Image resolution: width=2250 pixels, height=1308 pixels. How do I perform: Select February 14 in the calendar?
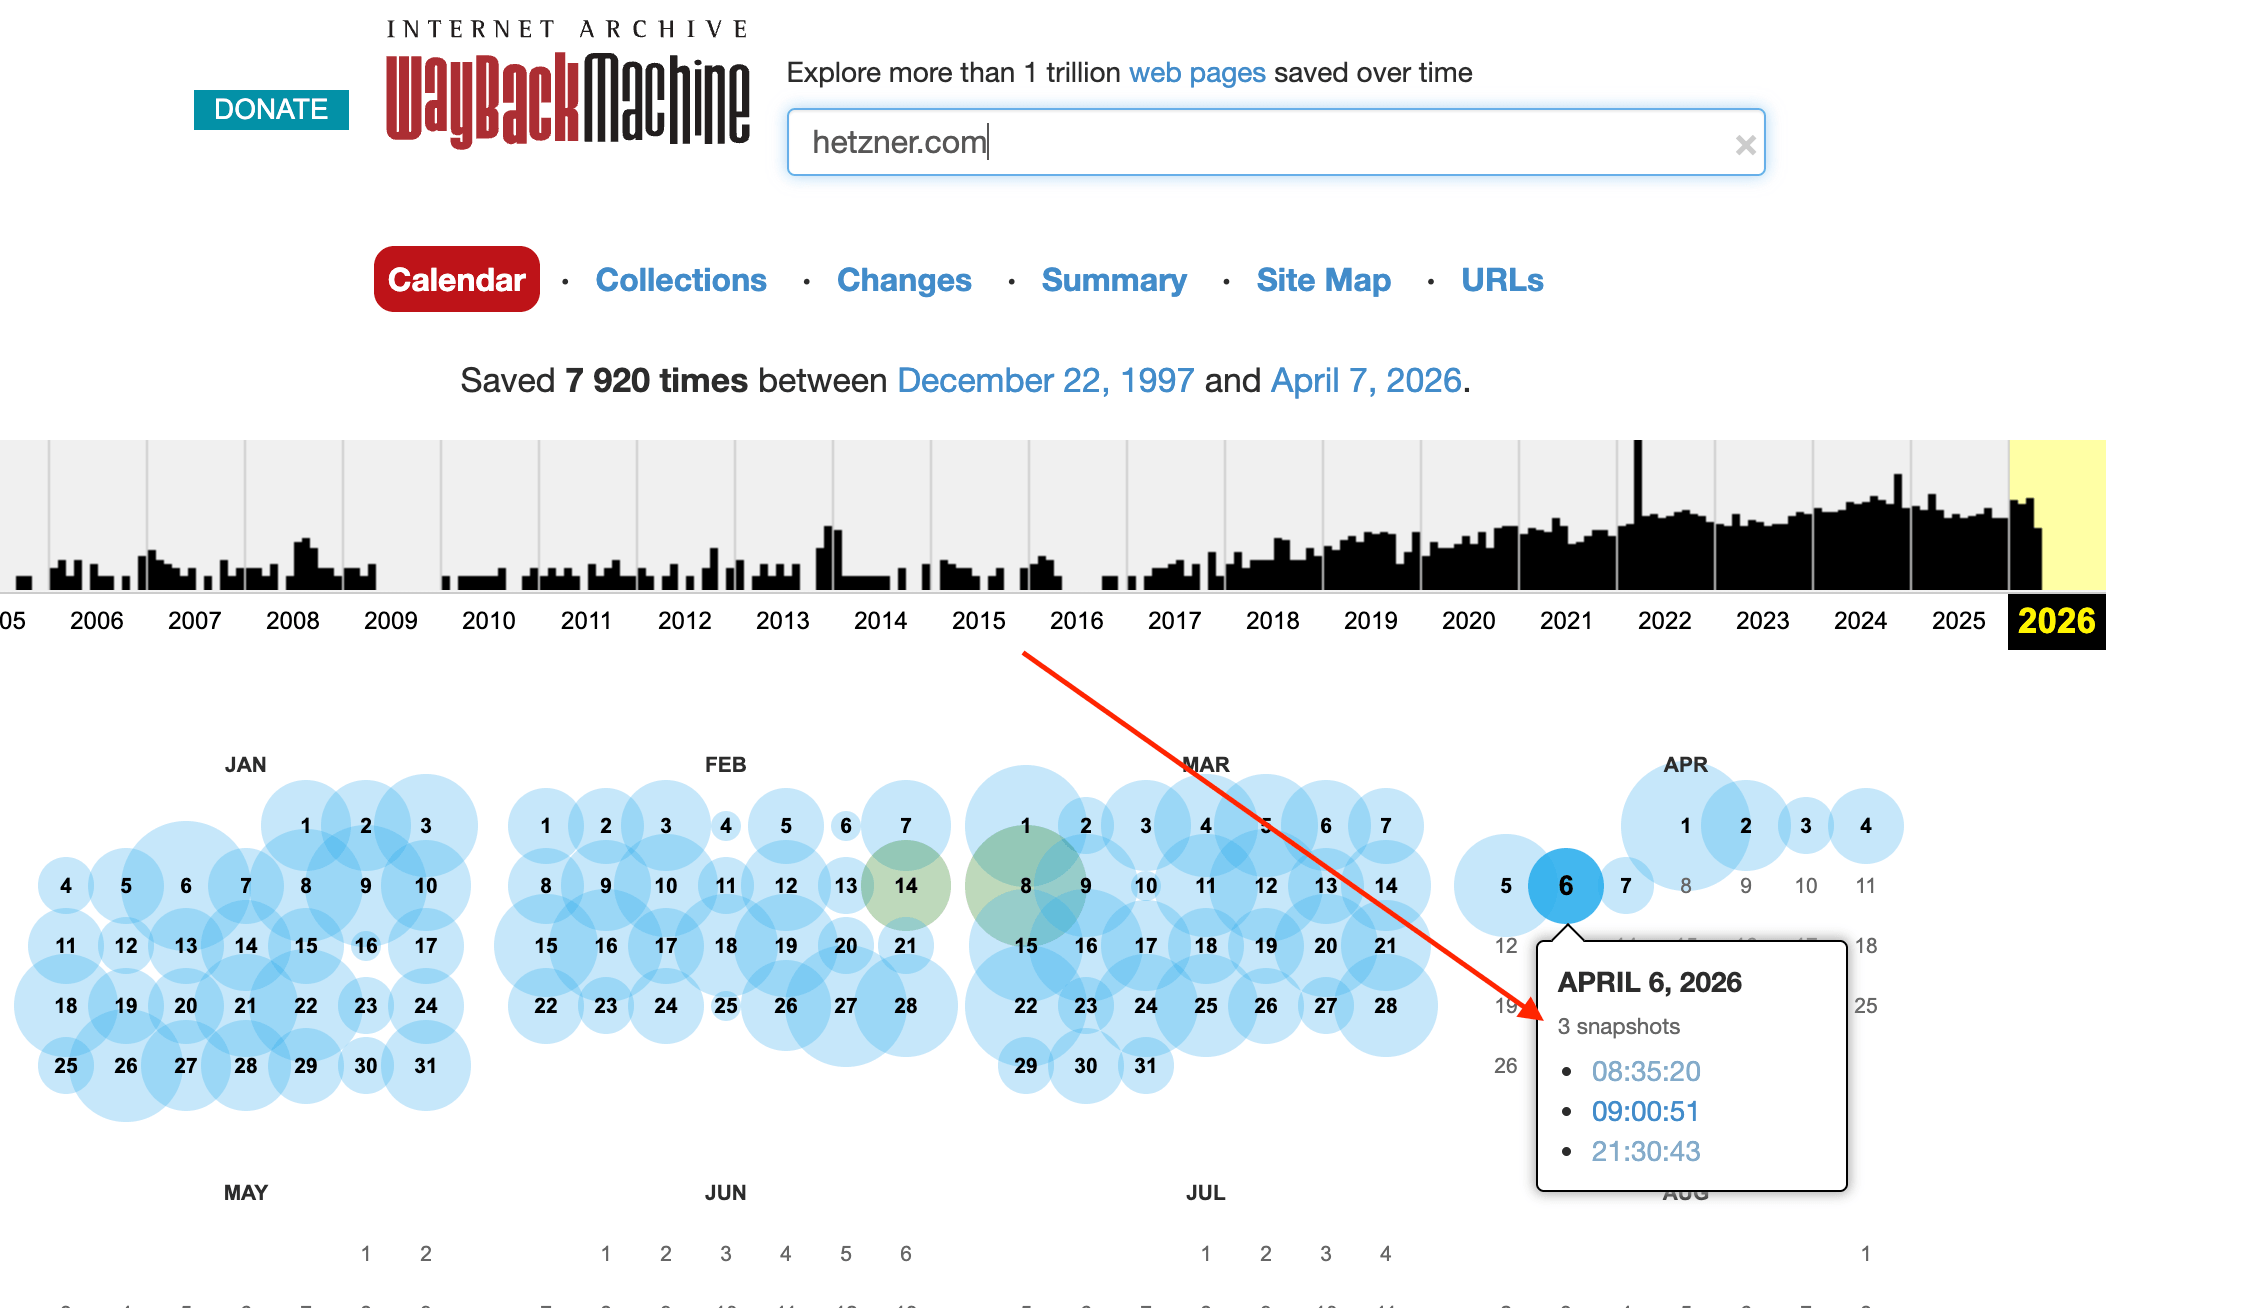(906, 885)
